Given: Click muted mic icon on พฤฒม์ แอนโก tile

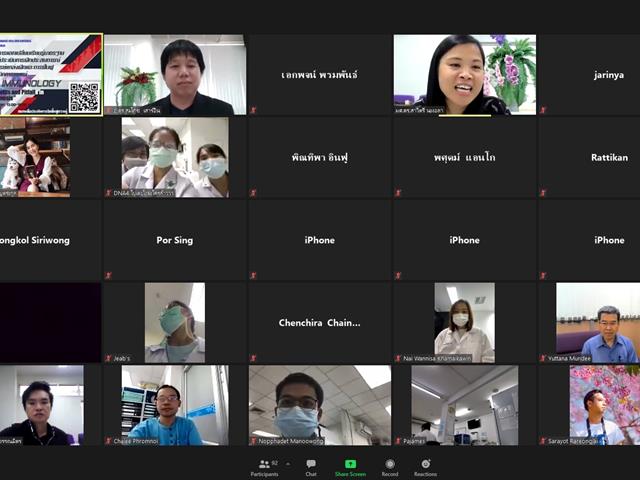Looking at the screenshot, I should (398, 193).
